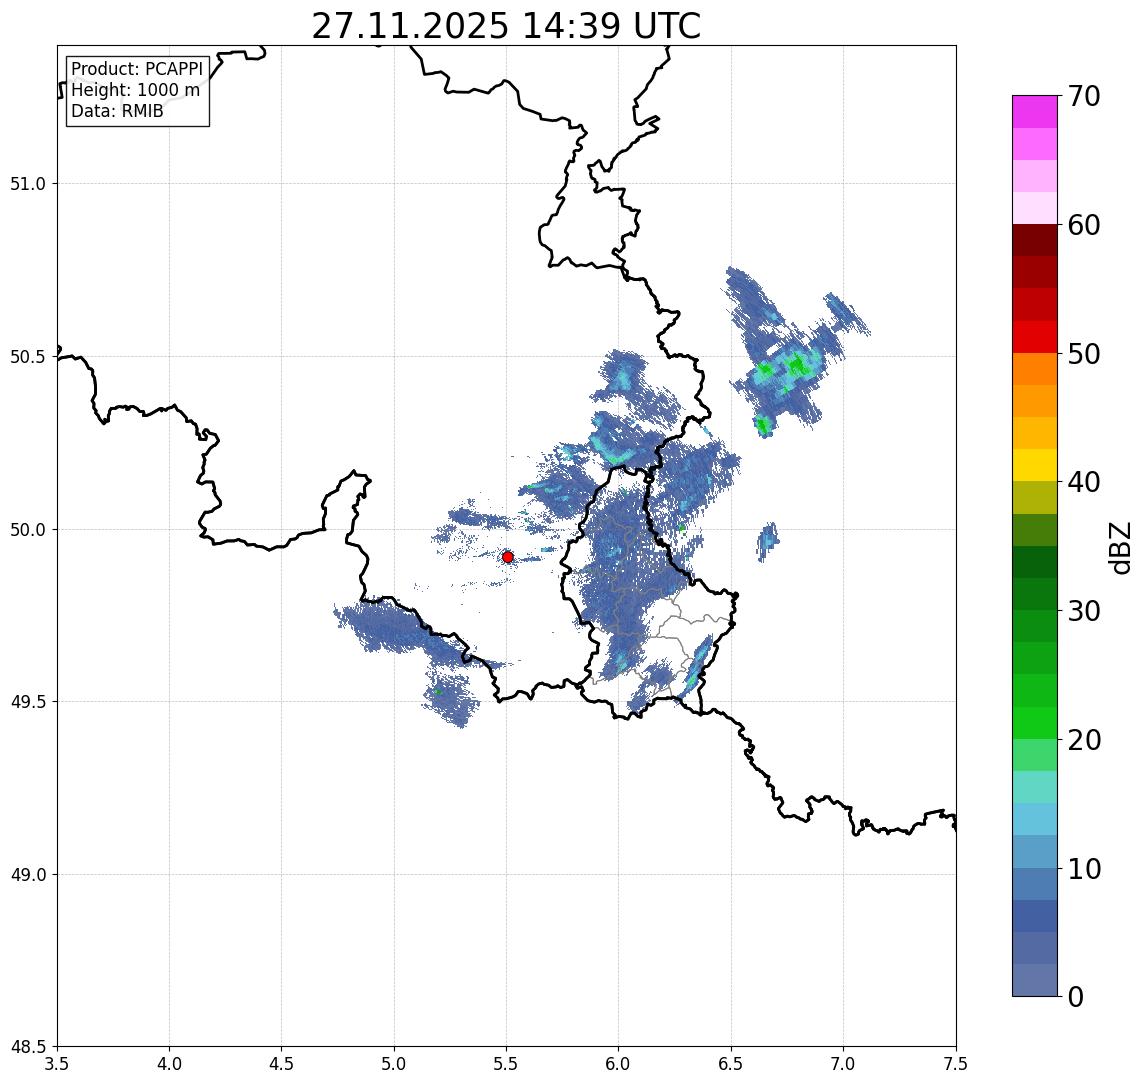The width and height of the screenshot is (1145, 1084).
Task: Click colorbar tick label 50
Action: (x=1083, y=354)
